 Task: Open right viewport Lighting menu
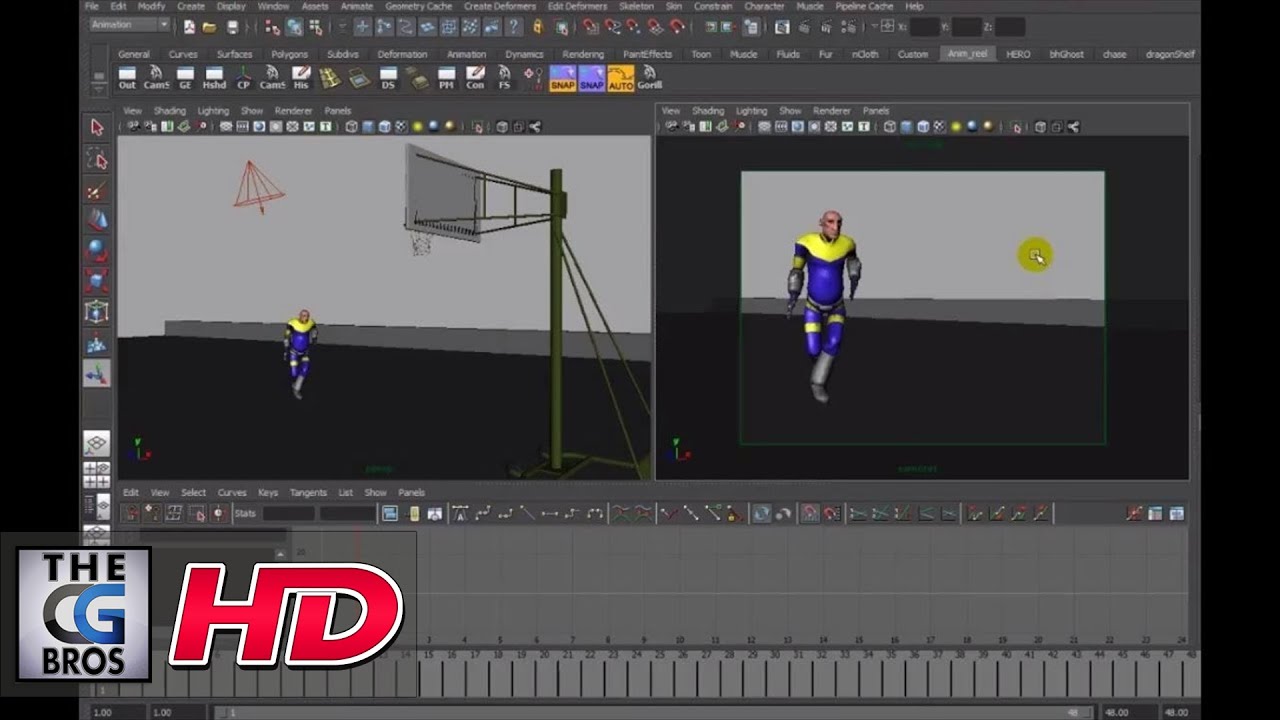click(751, 111)
